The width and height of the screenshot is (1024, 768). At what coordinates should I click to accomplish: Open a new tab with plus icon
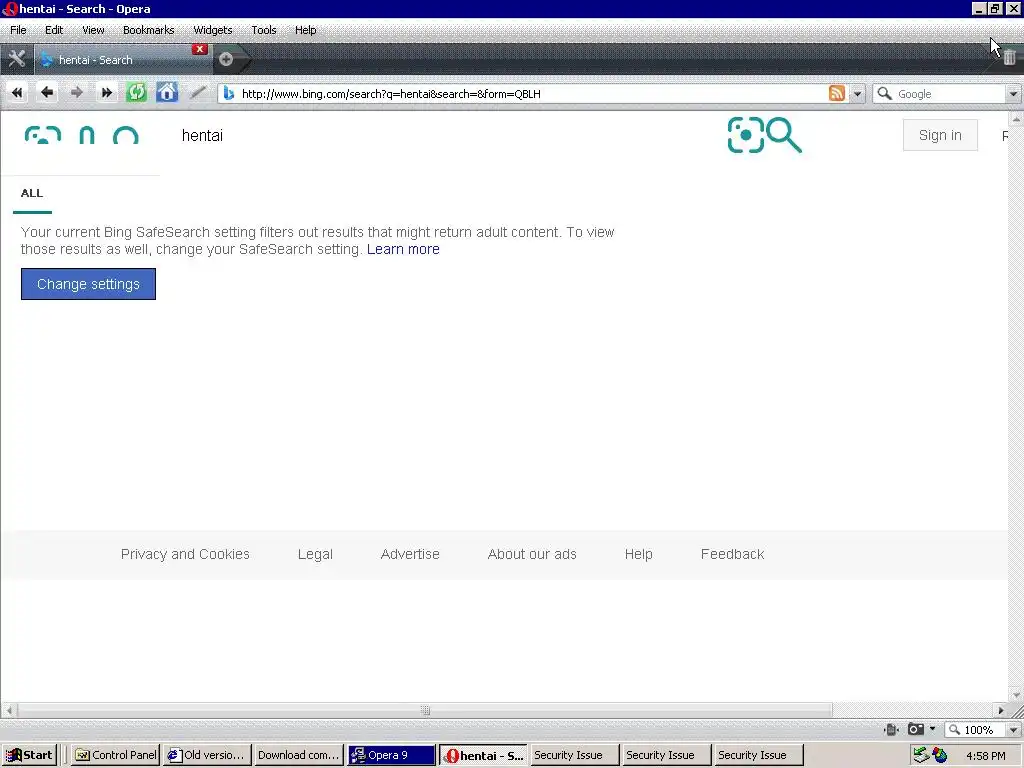point(226,59)
